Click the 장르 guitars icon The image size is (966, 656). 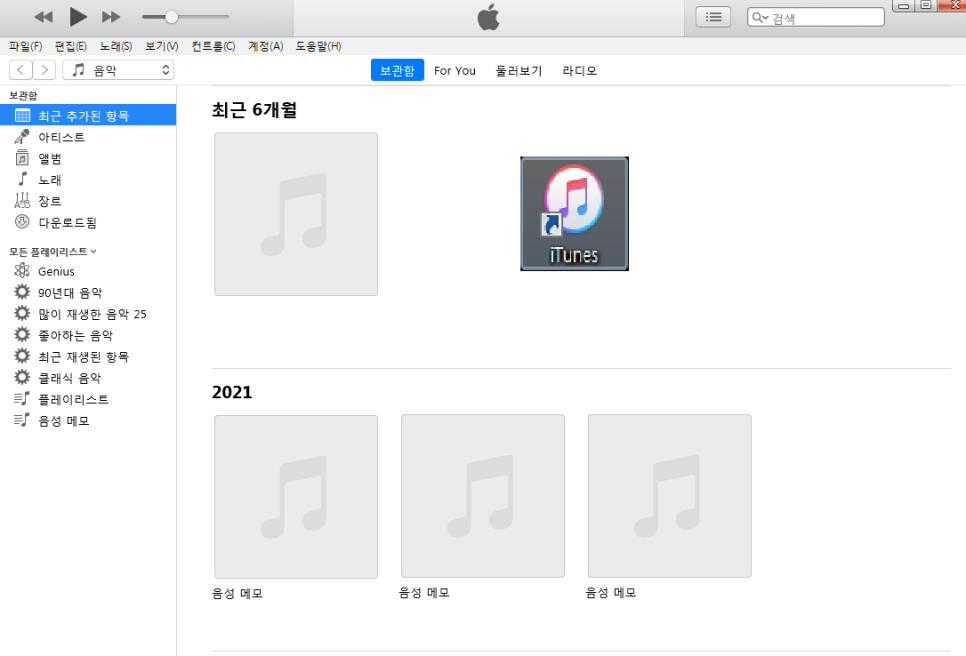(22, 200)
